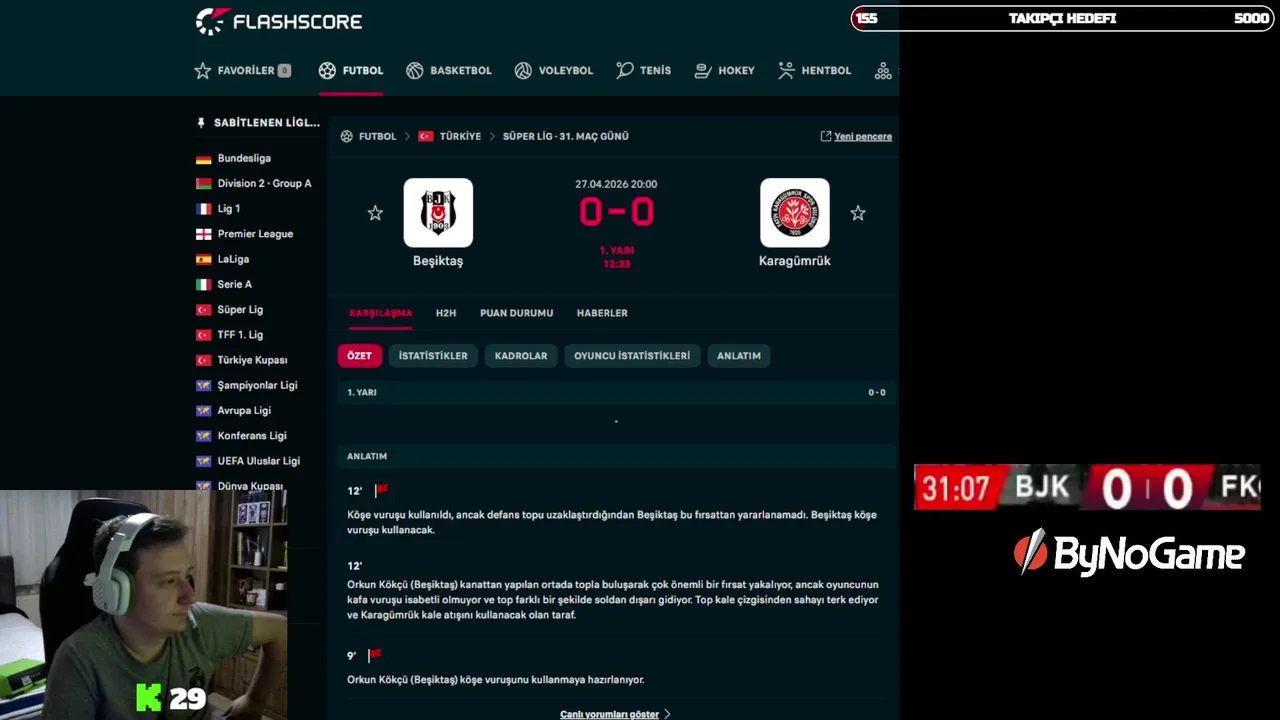1280x720 pixels.
Task: Click the Italy flag beside Serie A
Action: tap(203, 285)
